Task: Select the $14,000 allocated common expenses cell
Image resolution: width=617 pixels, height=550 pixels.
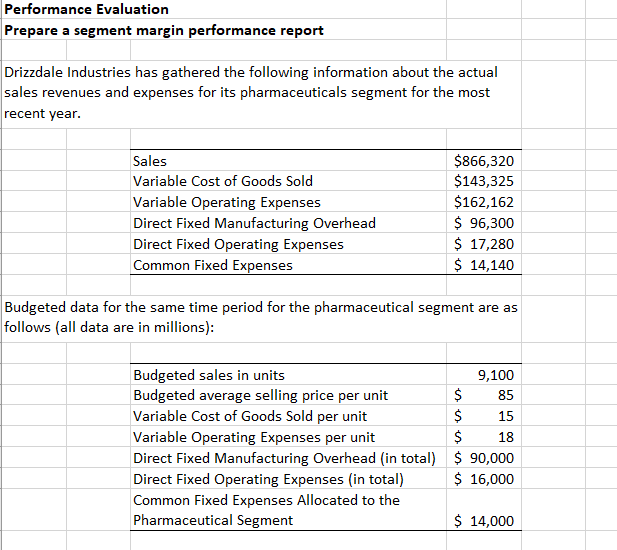Action: [484, 509]
